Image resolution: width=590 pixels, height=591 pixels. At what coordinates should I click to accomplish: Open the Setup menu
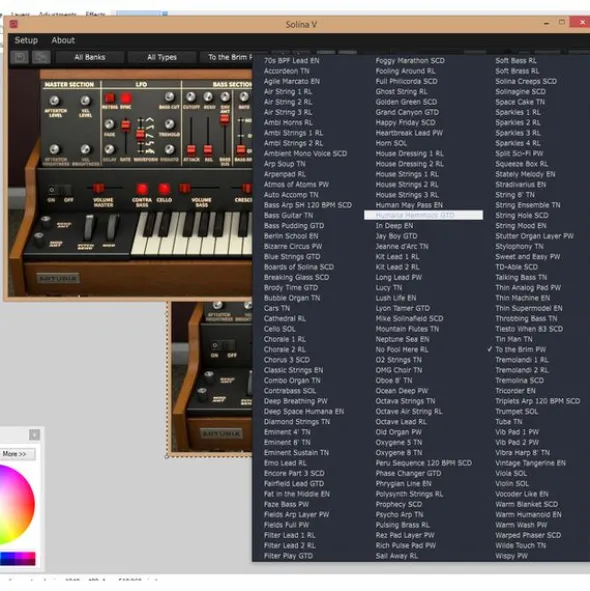[x=26, y=40]
